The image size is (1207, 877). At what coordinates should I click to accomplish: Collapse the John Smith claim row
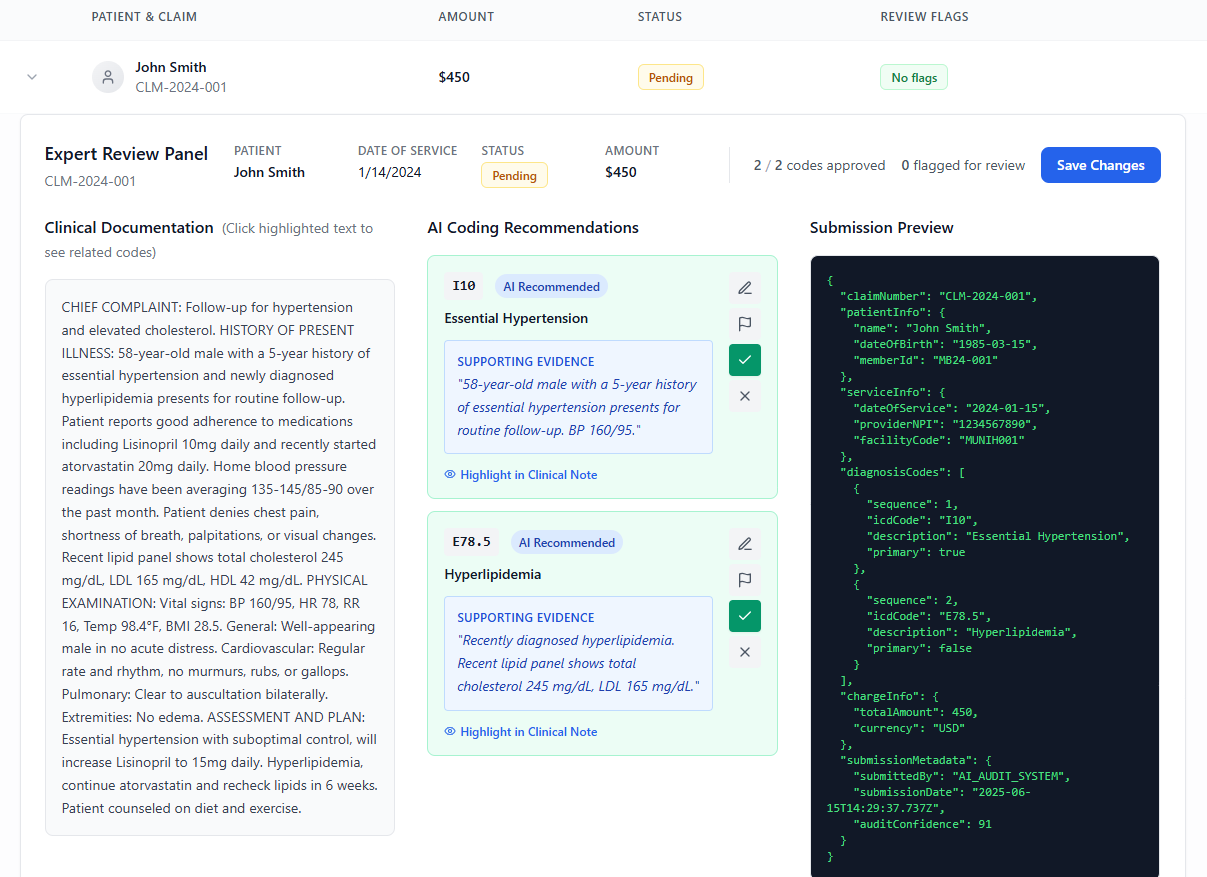click(x=32, y=77)
